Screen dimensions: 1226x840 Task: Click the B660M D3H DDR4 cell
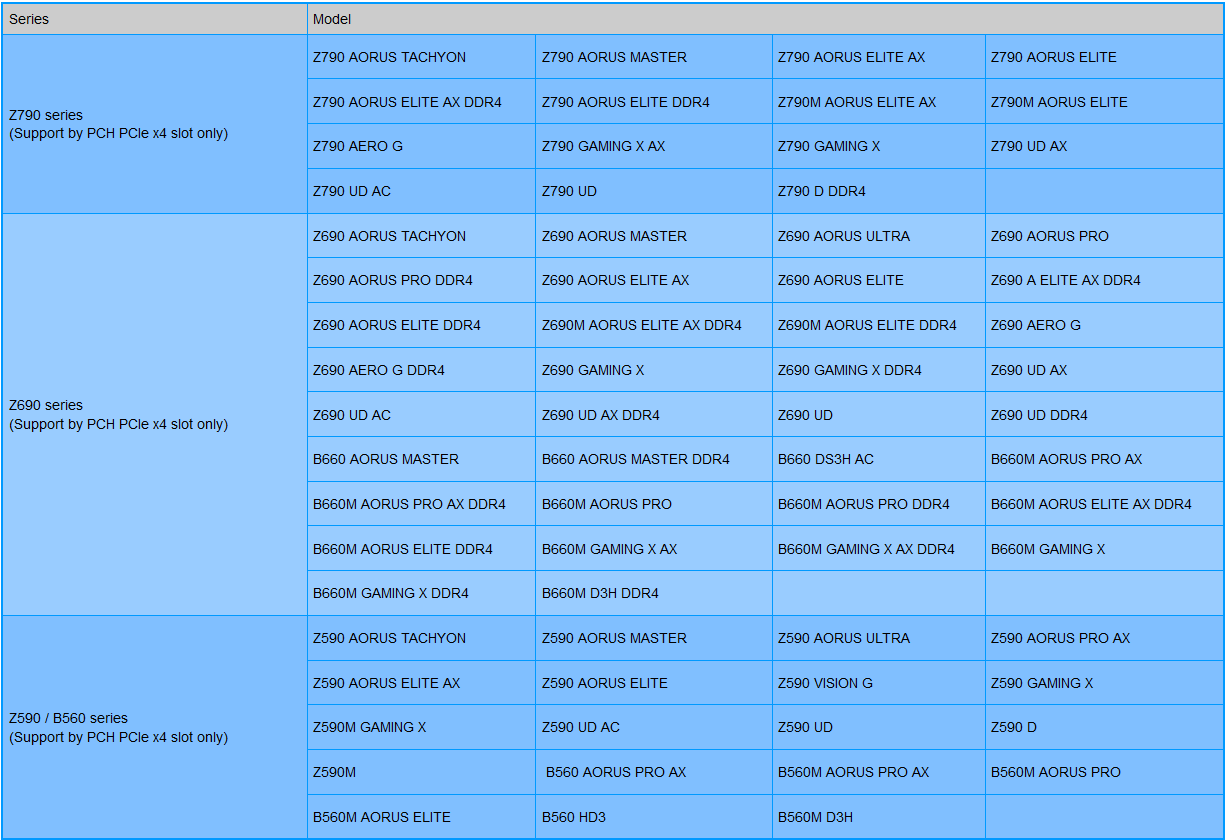point(654,593)
